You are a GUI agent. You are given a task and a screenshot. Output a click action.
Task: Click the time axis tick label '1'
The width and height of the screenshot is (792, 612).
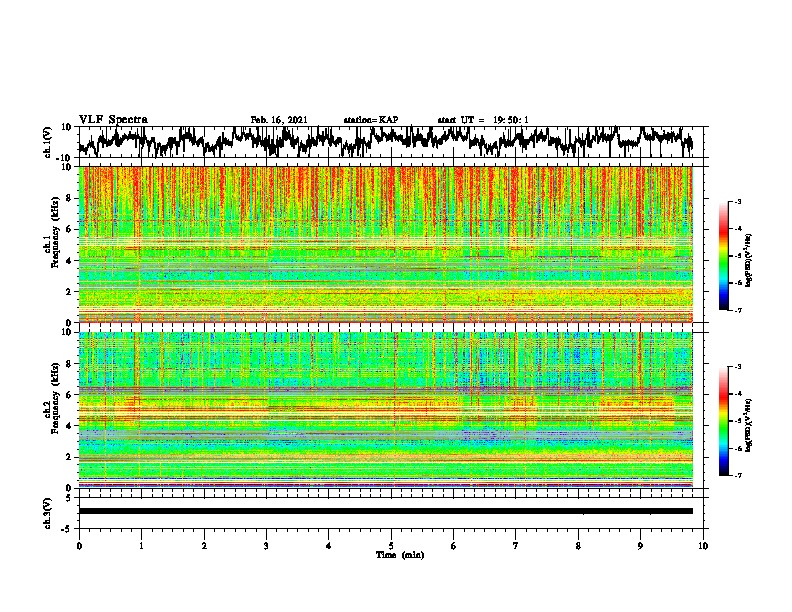click(x=141, y=546)
